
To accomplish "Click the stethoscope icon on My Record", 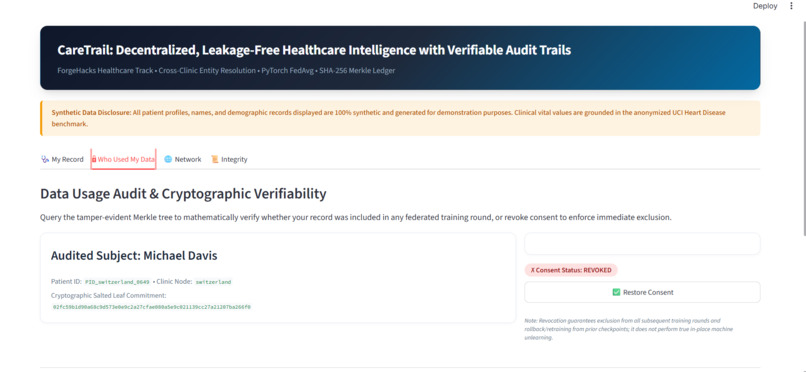I will pos(45,159).
